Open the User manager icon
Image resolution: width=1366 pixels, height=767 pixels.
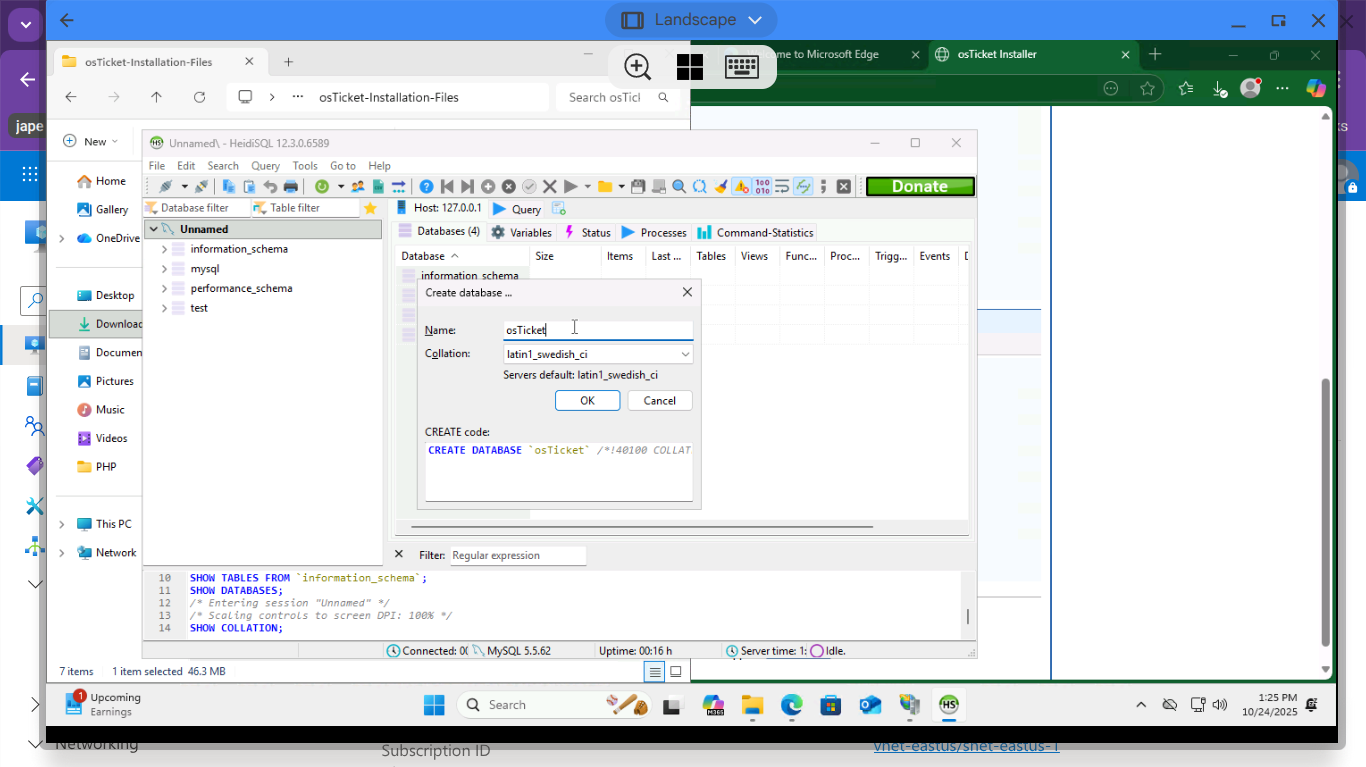[x=358, y=186]
